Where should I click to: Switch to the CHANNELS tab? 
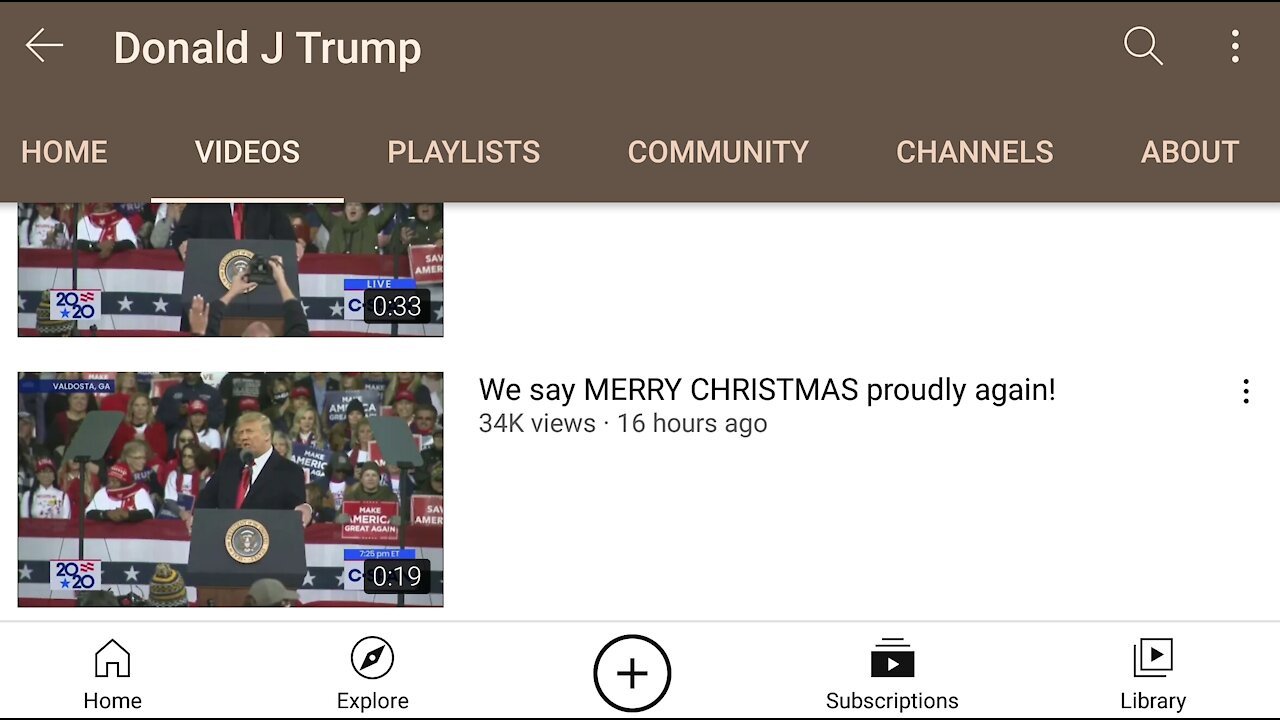[x=974, y=152]
